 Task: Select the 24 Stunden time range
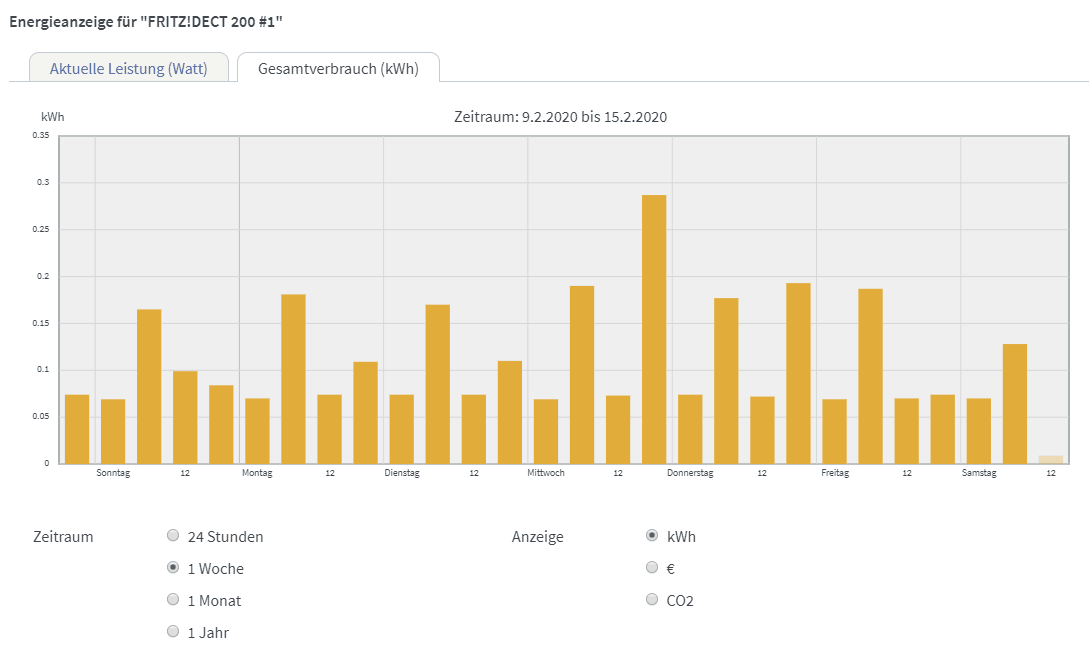point(173,536)
